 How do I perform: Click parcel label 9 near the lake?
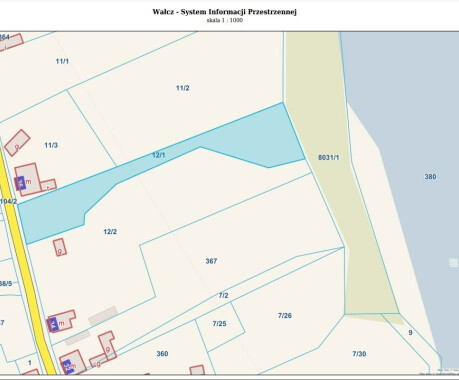[x=410, y=333]
